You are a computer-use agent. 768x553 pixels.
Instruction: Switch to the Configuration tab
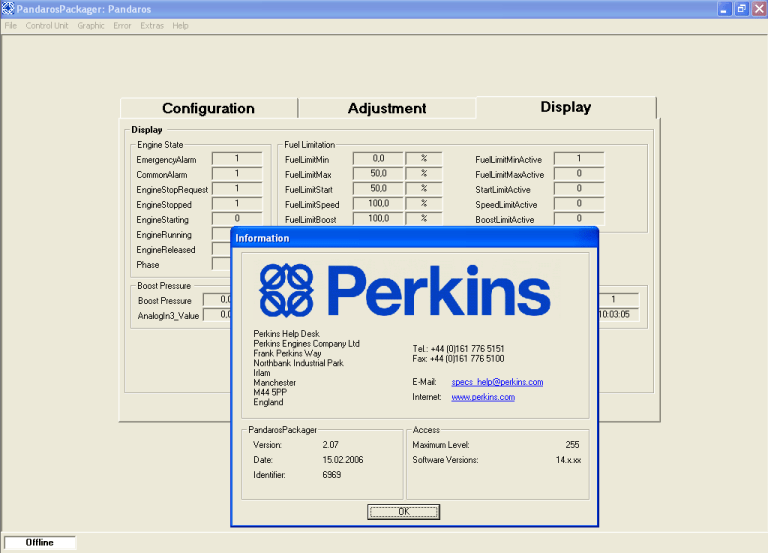(209, 108)
